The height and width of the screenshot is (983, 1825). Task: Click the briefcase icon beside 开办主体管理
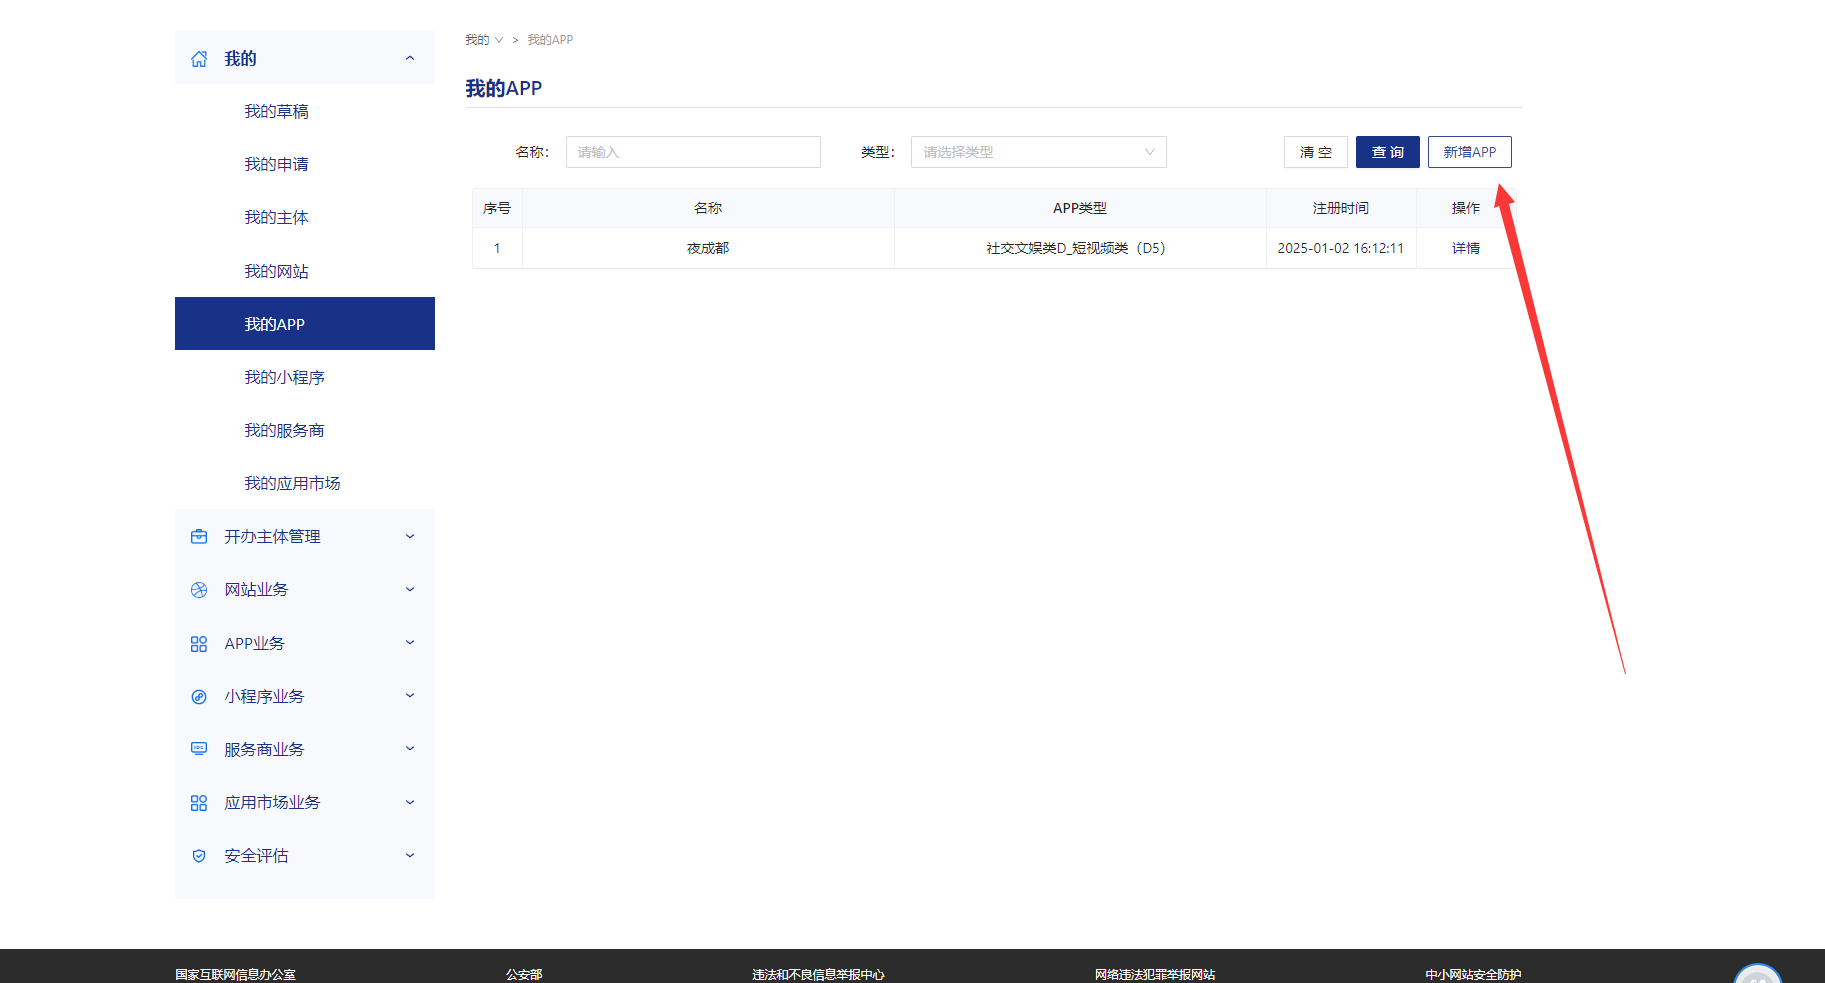199,537
